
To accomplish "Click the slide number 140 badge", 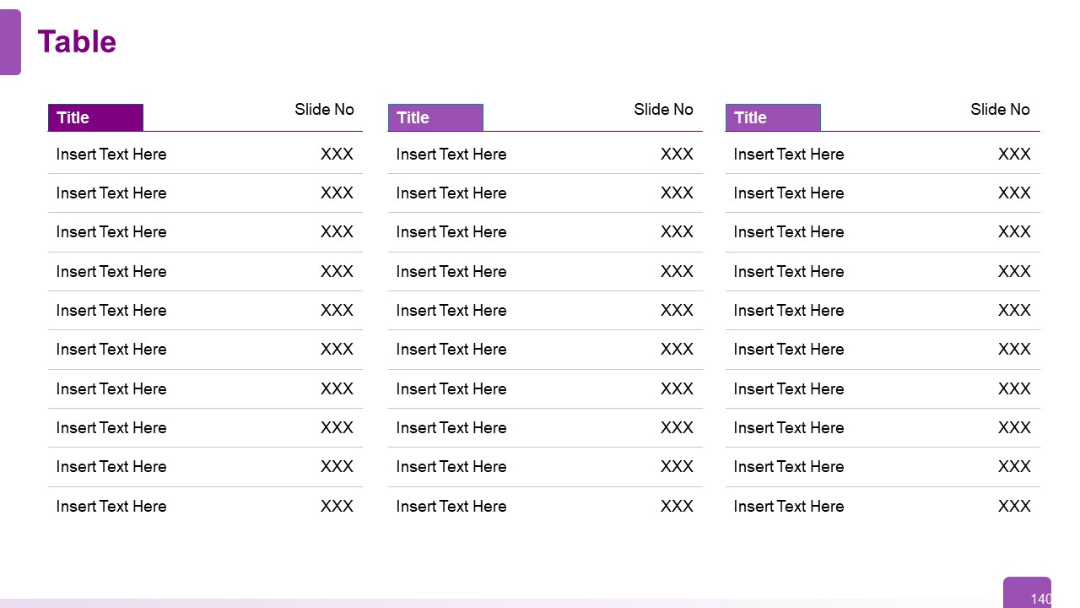I will 1027,593.
